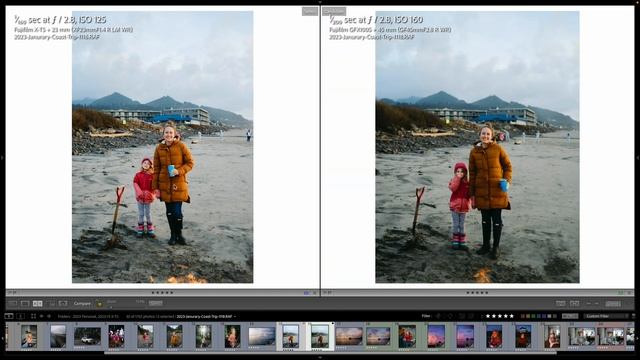The image size is (640, 360).
Task: Click the Candidate label on right pane
Action: point(334,11)
